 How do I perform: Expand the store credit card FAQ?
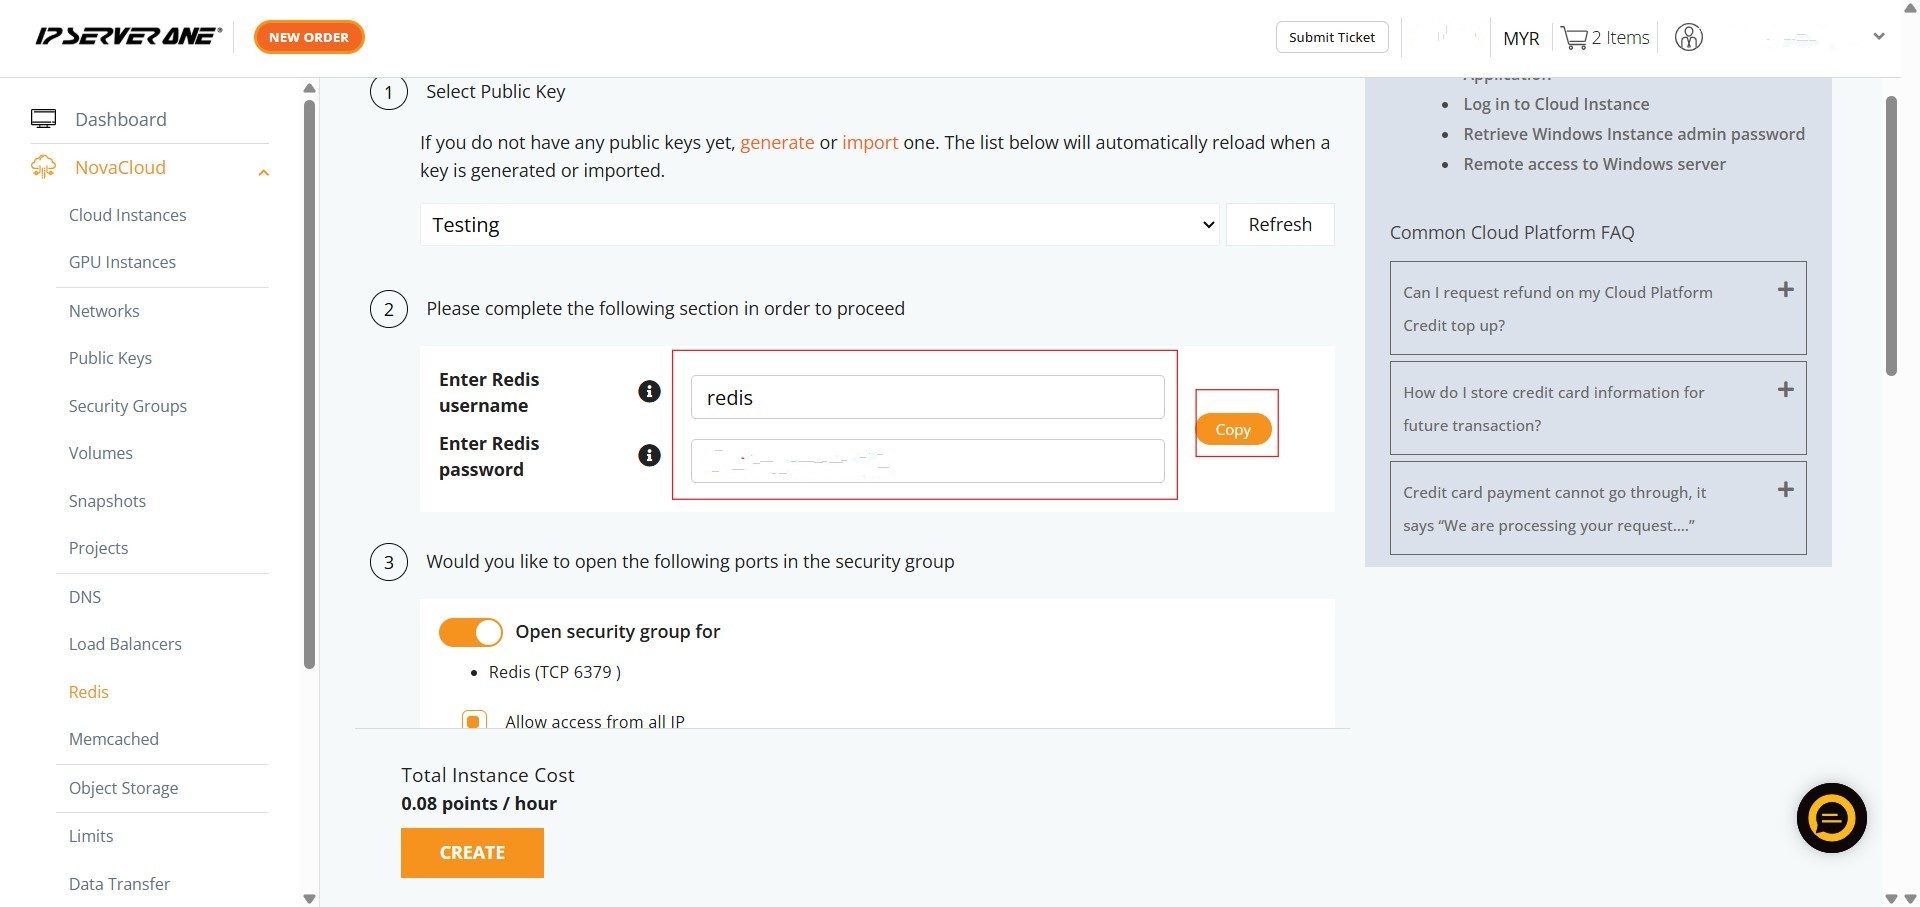pos(1785,390)
